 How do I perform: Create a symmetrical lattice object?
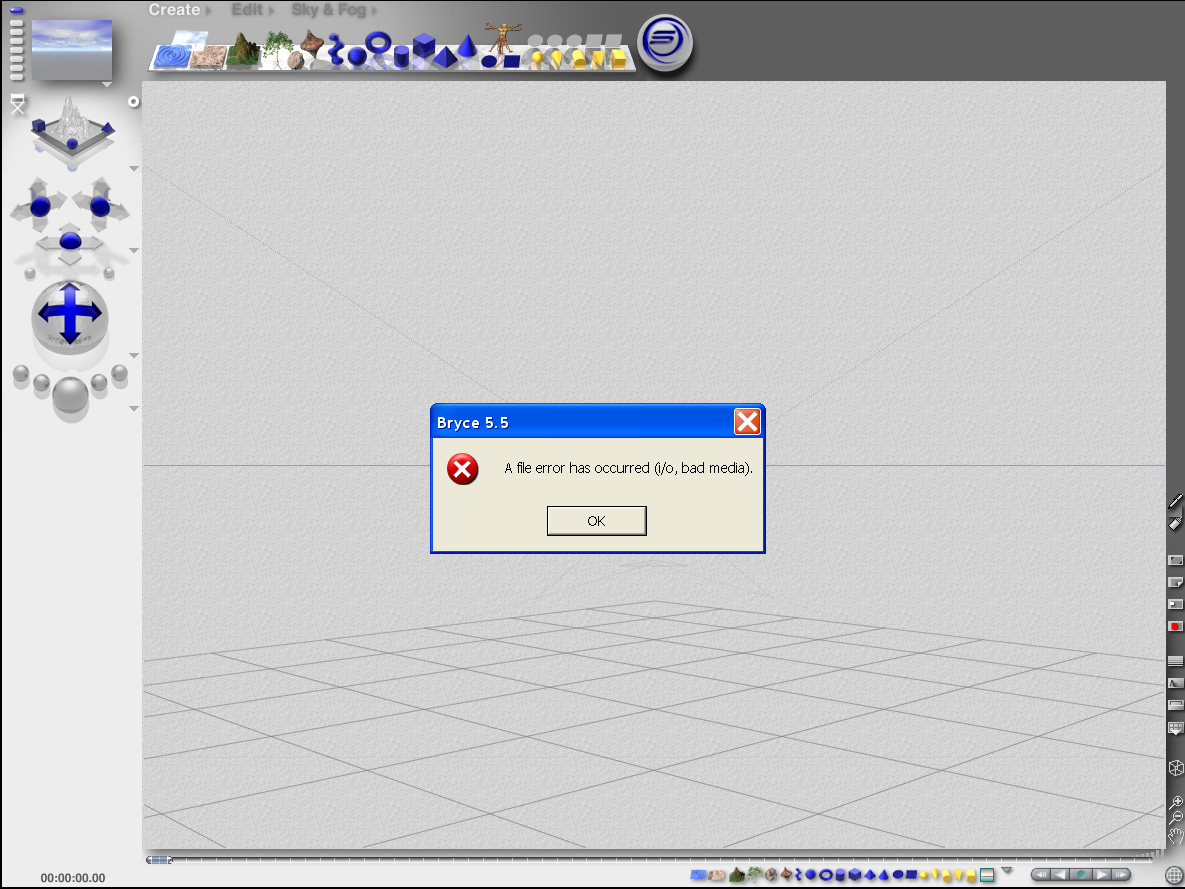pyautogui.click(x=311, y=42)
